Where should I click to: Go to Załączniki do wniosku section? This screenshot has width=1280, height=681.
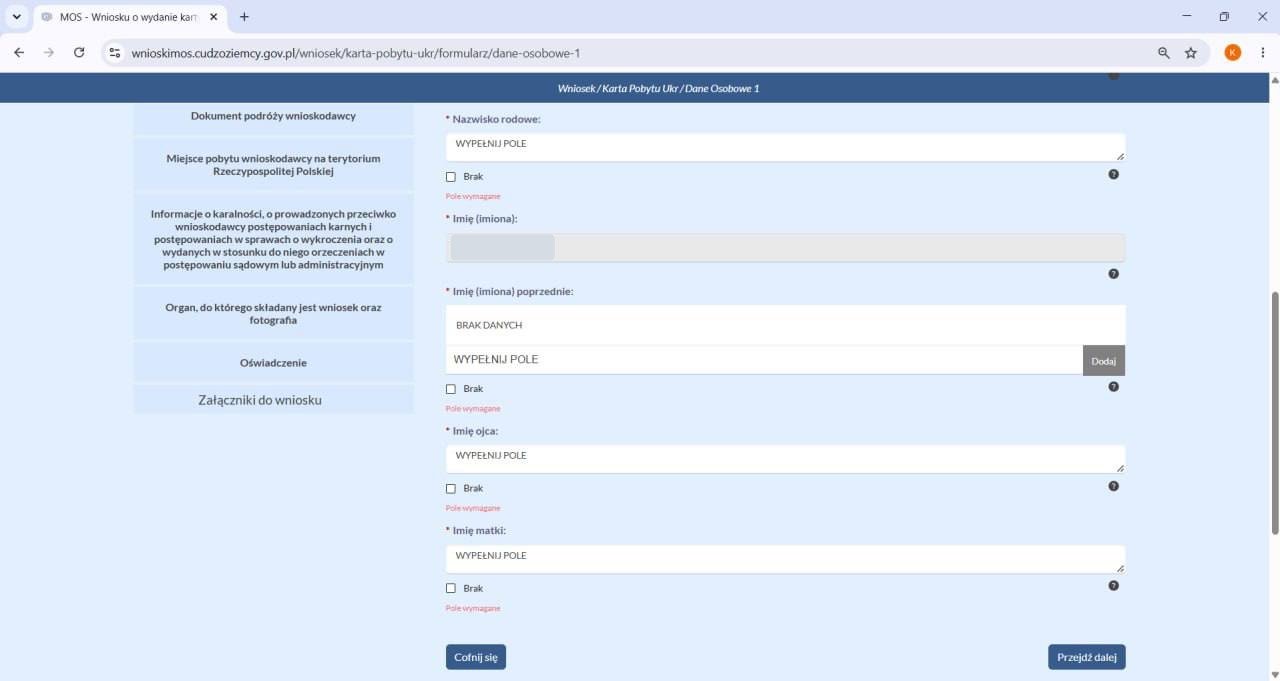[x=273, y=400]
